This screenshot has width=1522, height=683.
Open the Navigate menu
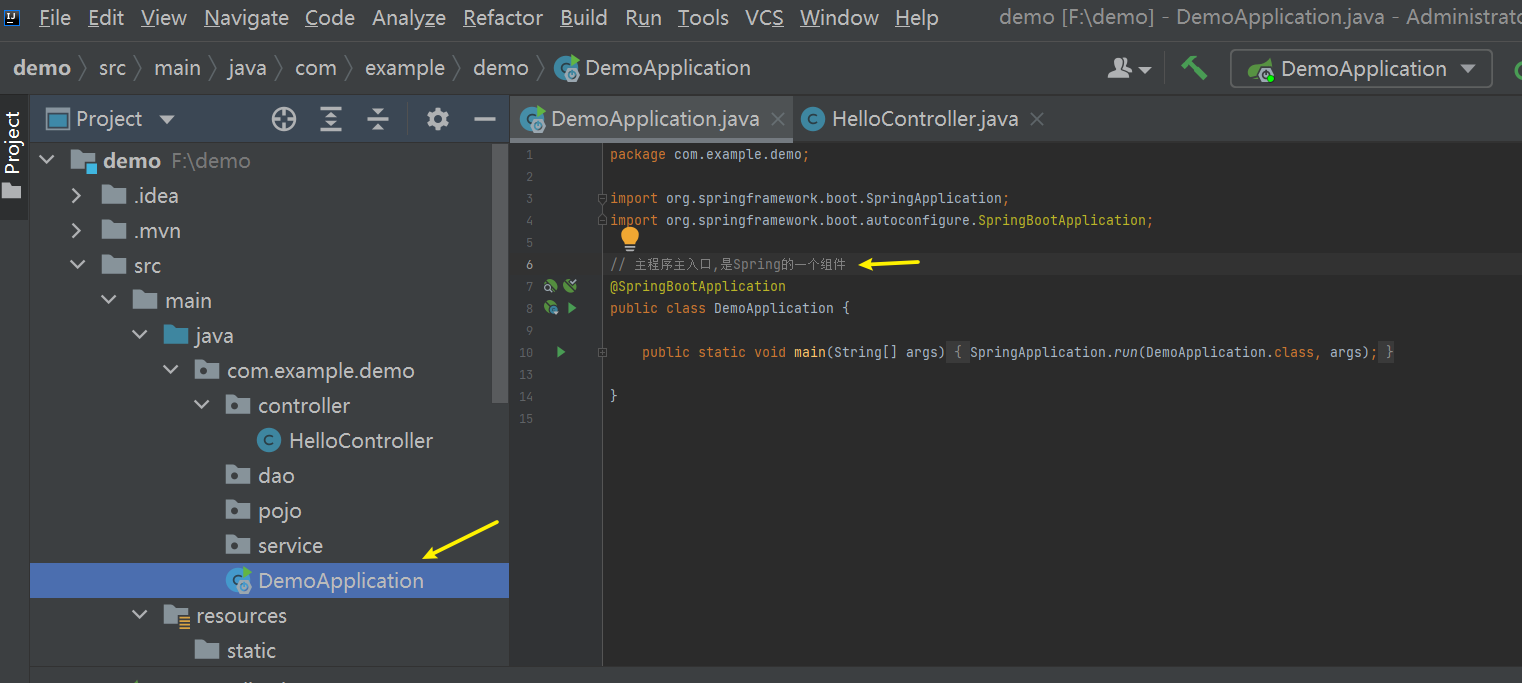246,18
